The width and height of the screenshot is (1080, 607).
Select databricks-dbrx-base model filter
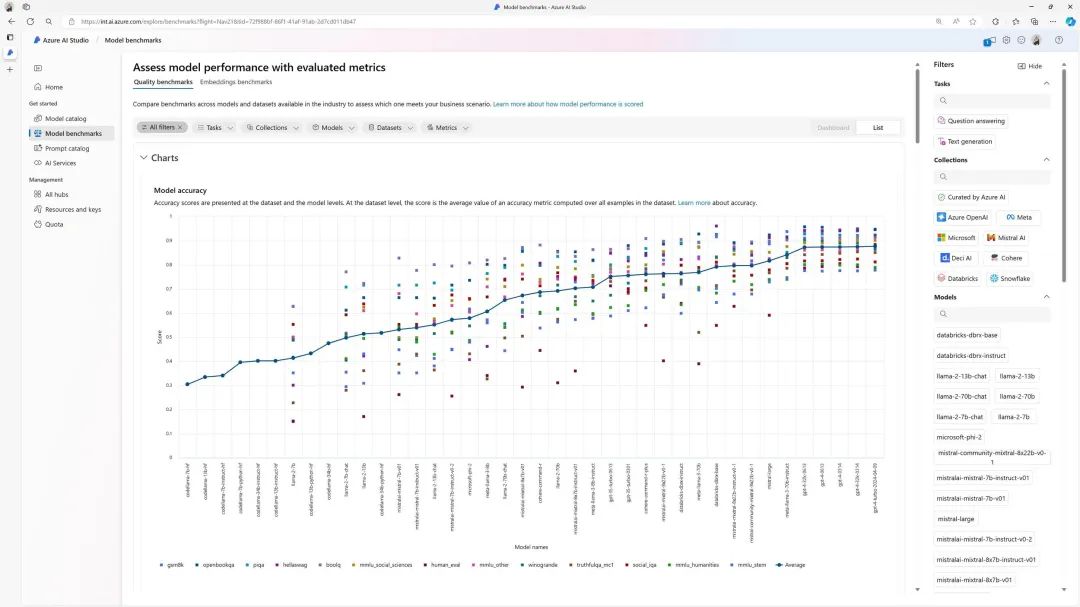(966, 335)
